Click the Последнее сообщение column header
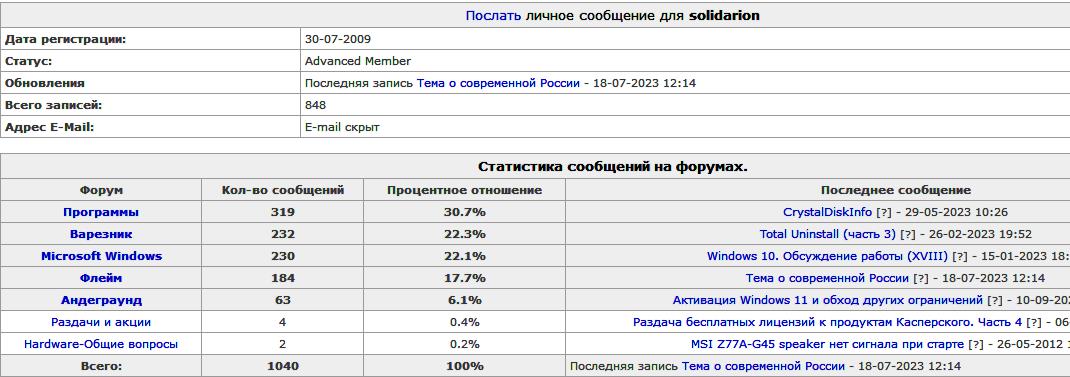Image resolution: width=1070 pixels, height=377 pixels. [x=895, y=190]
